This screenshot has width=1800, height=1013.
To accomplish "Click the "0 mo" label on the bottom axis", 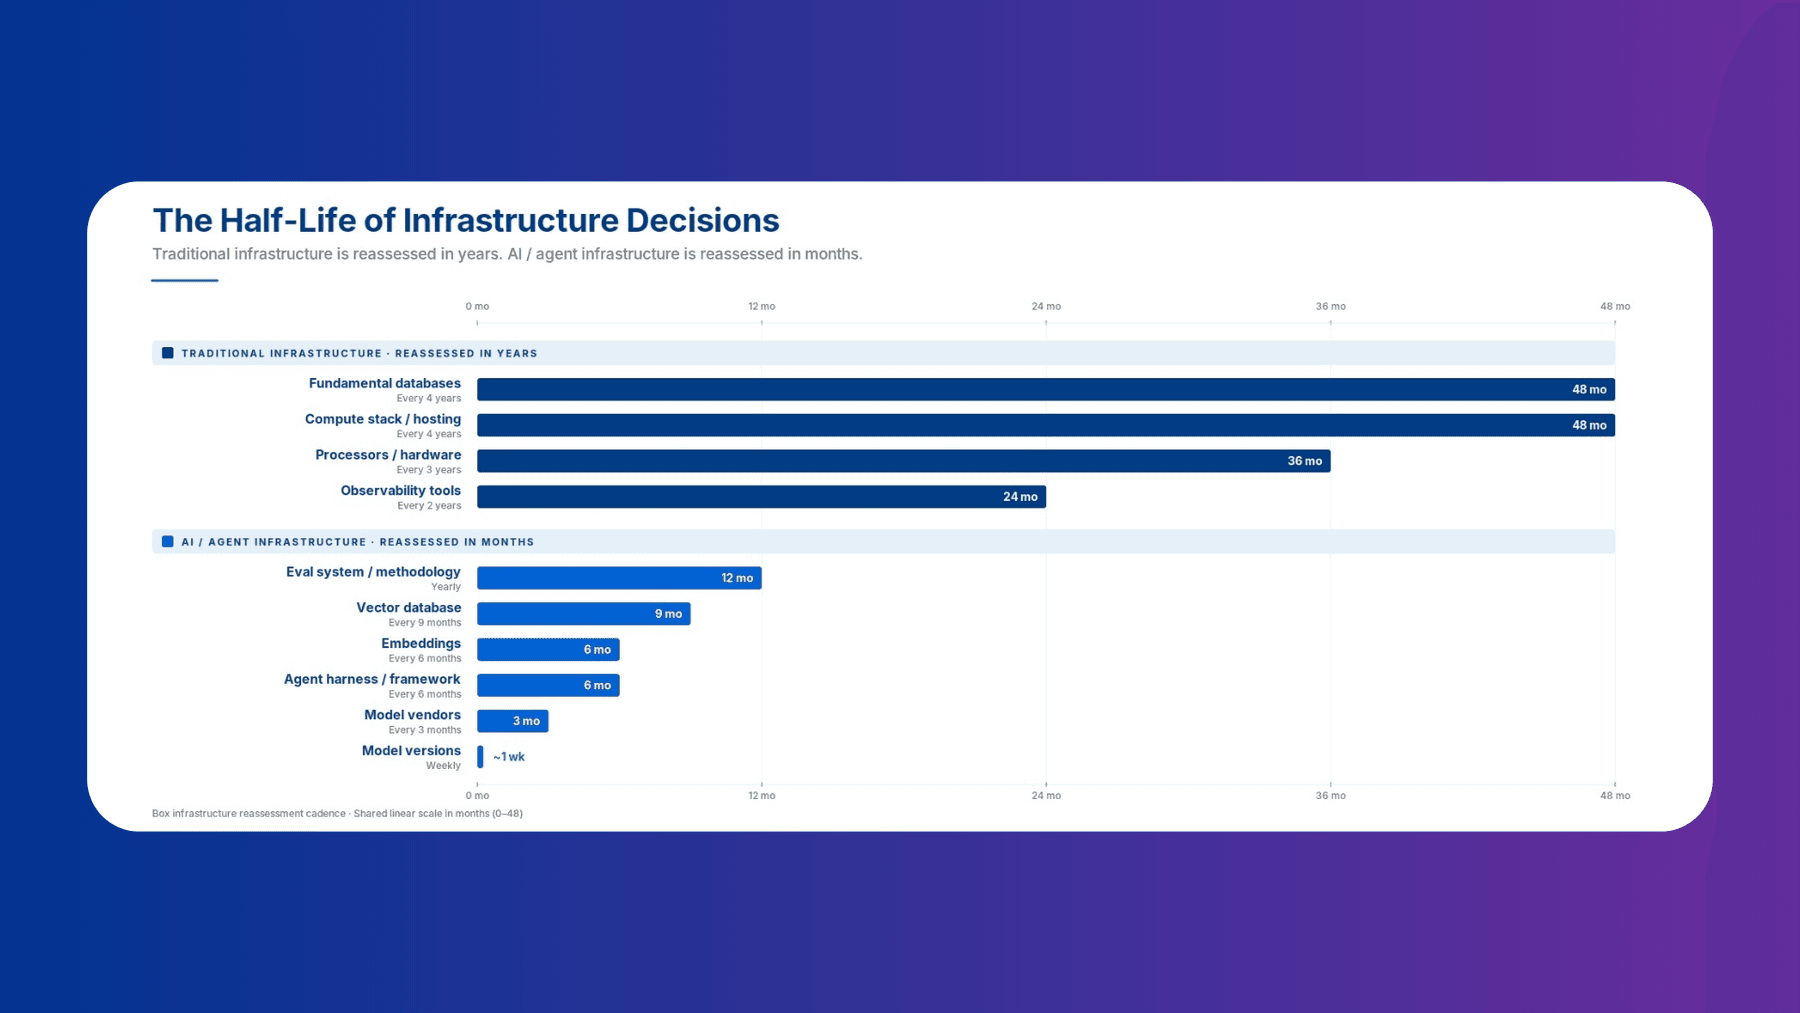I will click(x=477, y=796).
